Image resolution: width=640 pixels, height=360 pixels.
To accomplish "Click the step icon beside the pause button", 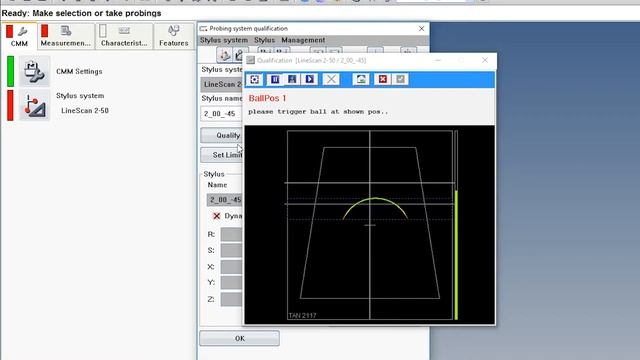I will pos(292,79).
